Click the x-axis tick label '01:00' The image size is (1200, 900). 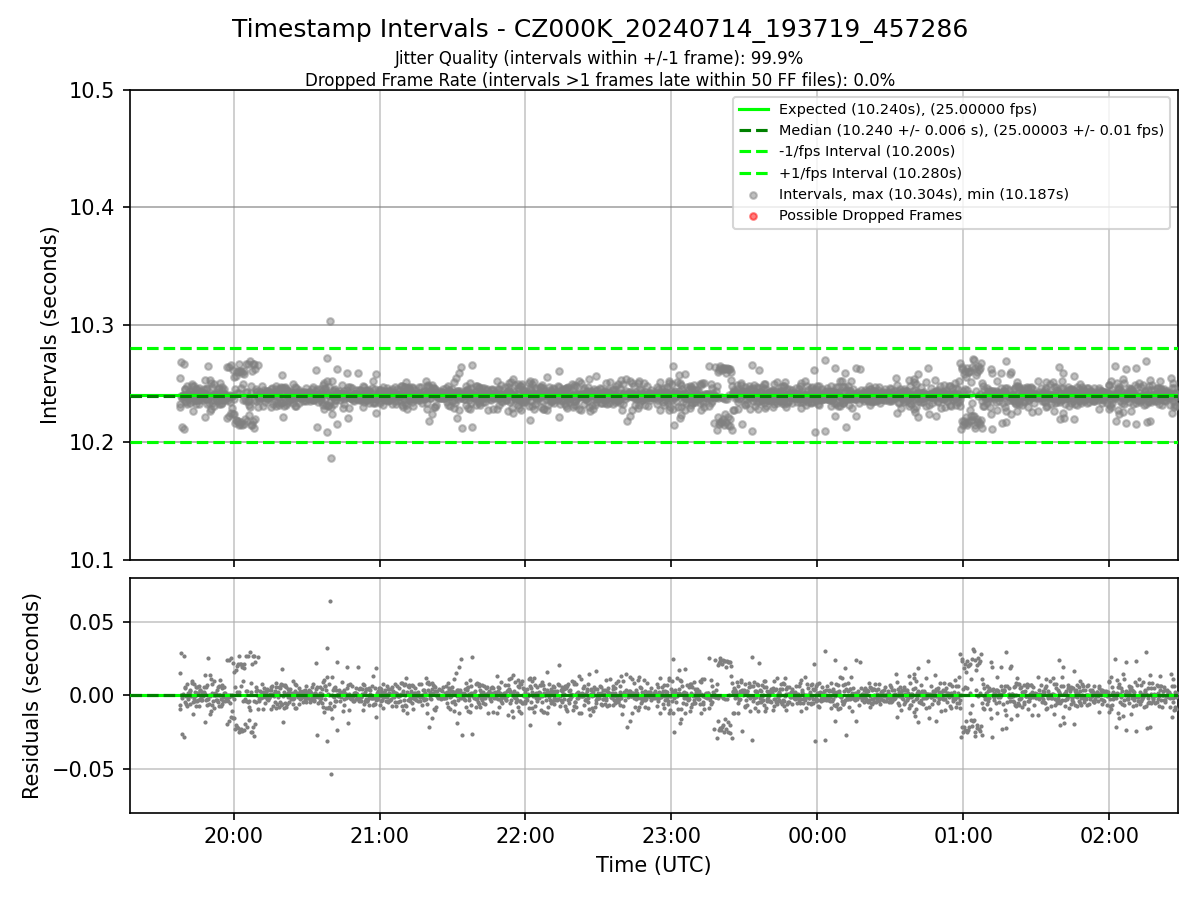point(963,835)
